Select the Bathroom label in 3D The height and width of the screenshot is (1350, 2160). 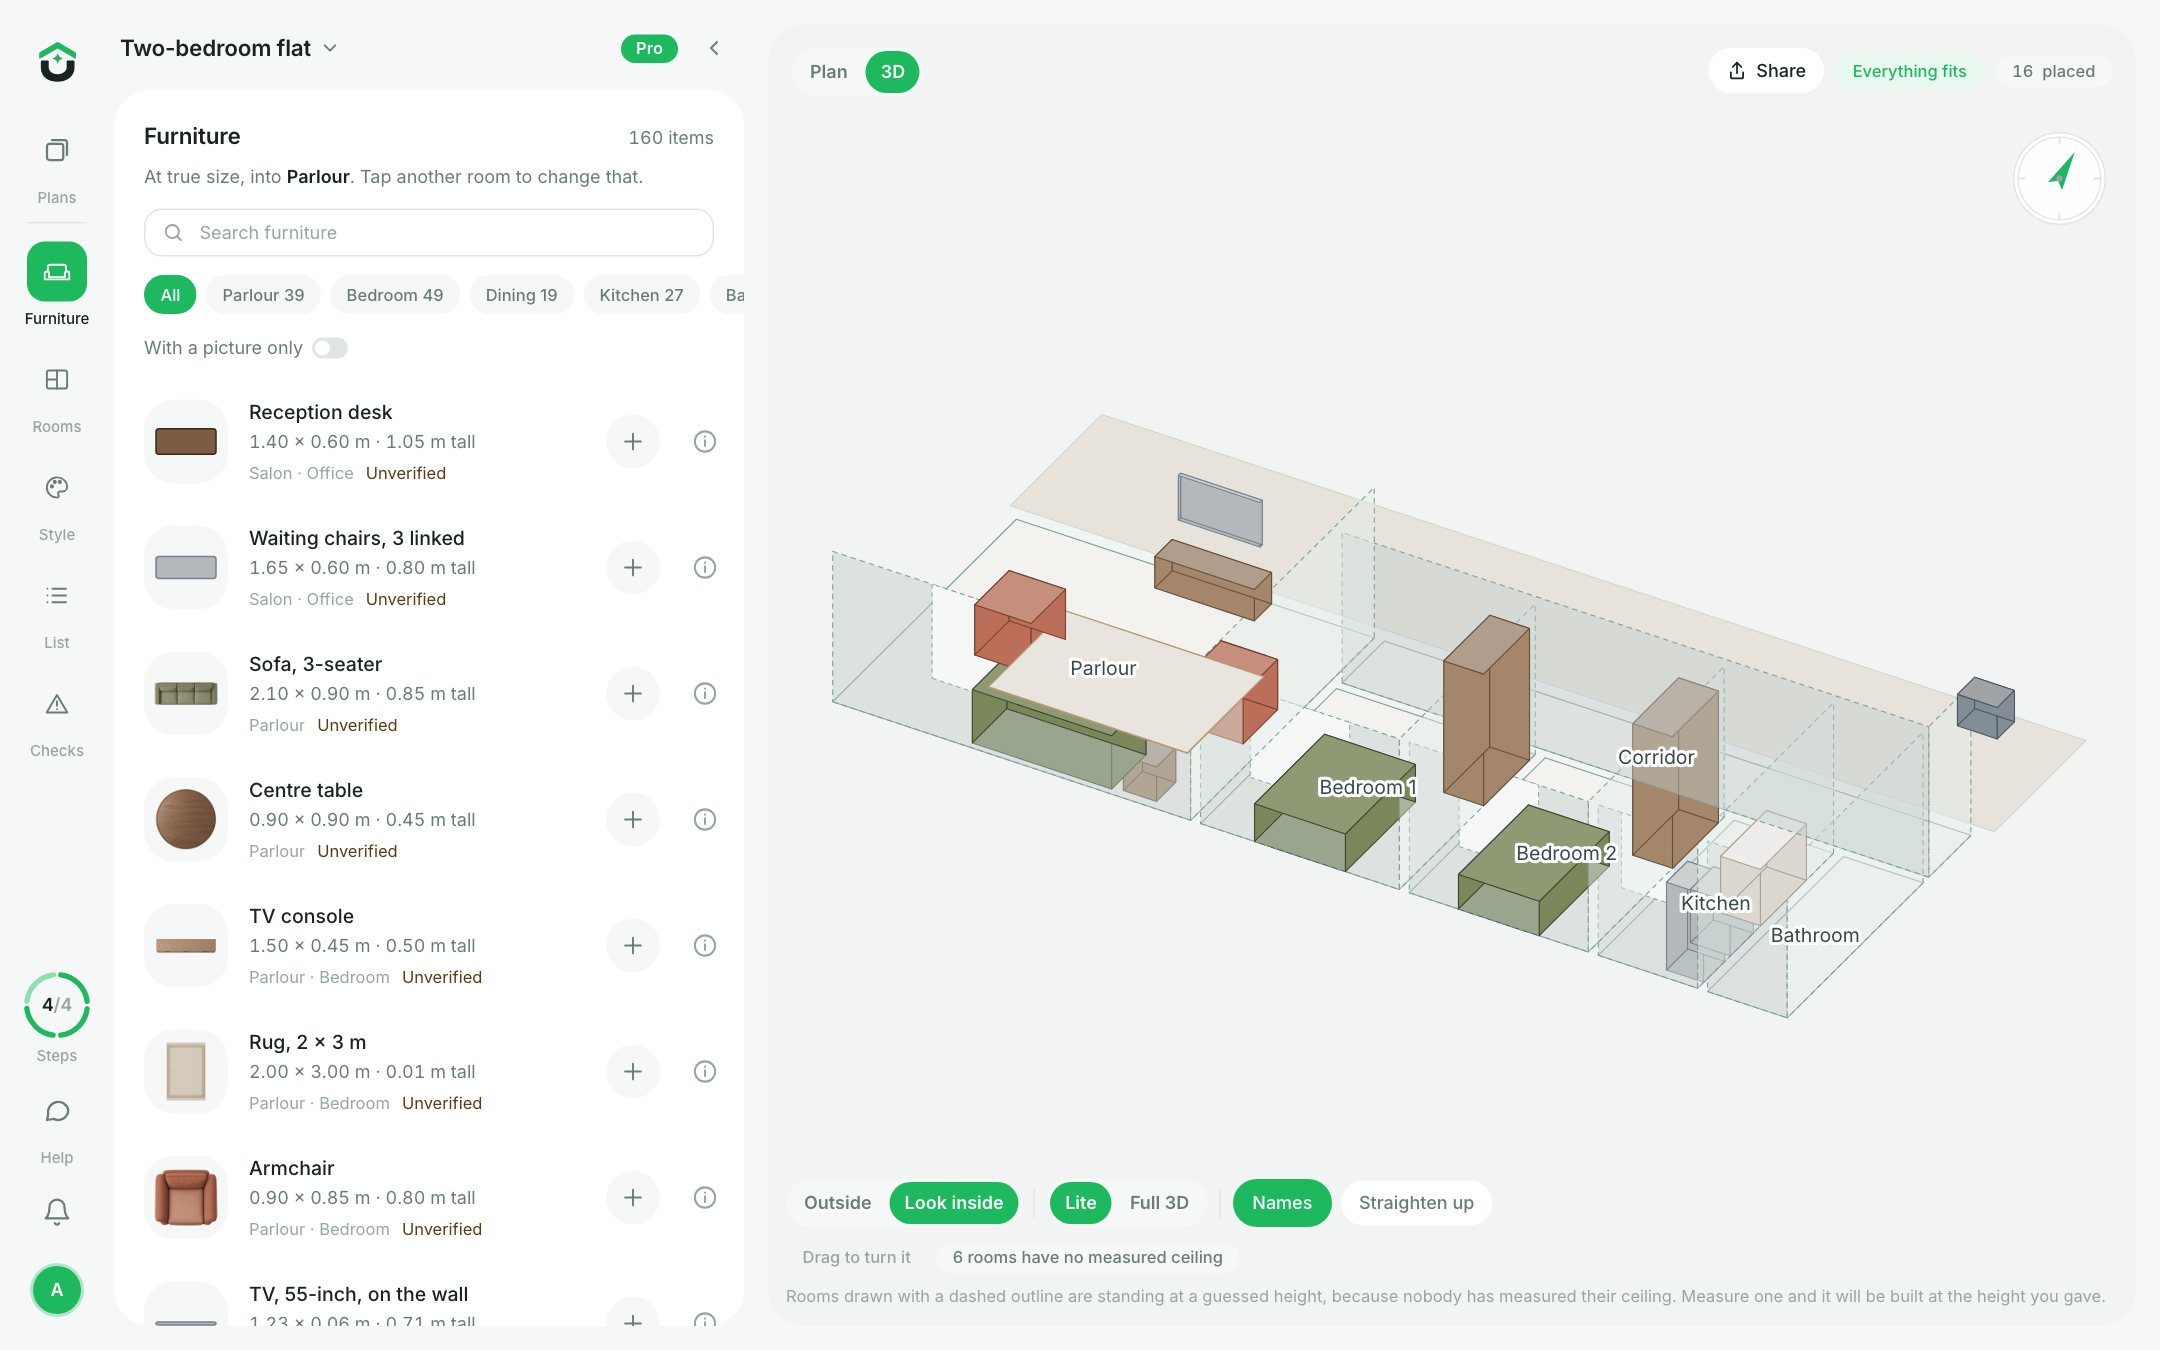point(1815,935)
